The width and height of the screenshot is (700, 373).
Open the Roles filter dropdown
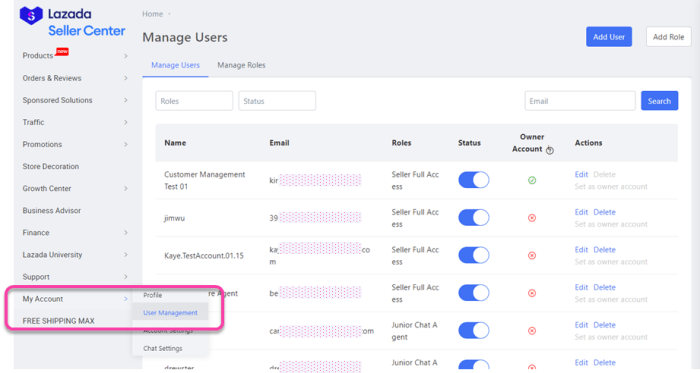[194, 101]
